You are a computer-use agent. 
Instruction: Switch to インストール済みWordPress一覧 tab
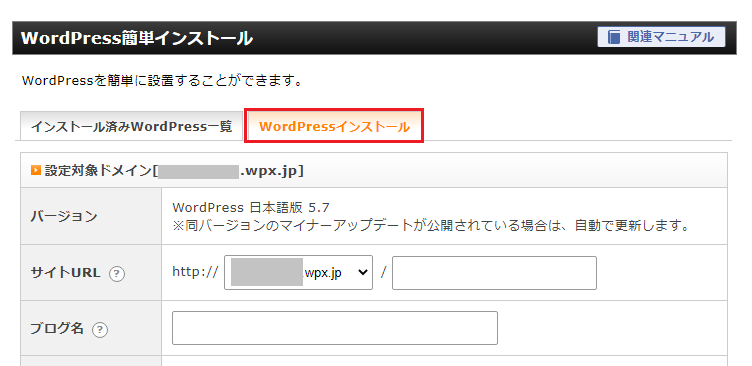(x=131, y=127)
